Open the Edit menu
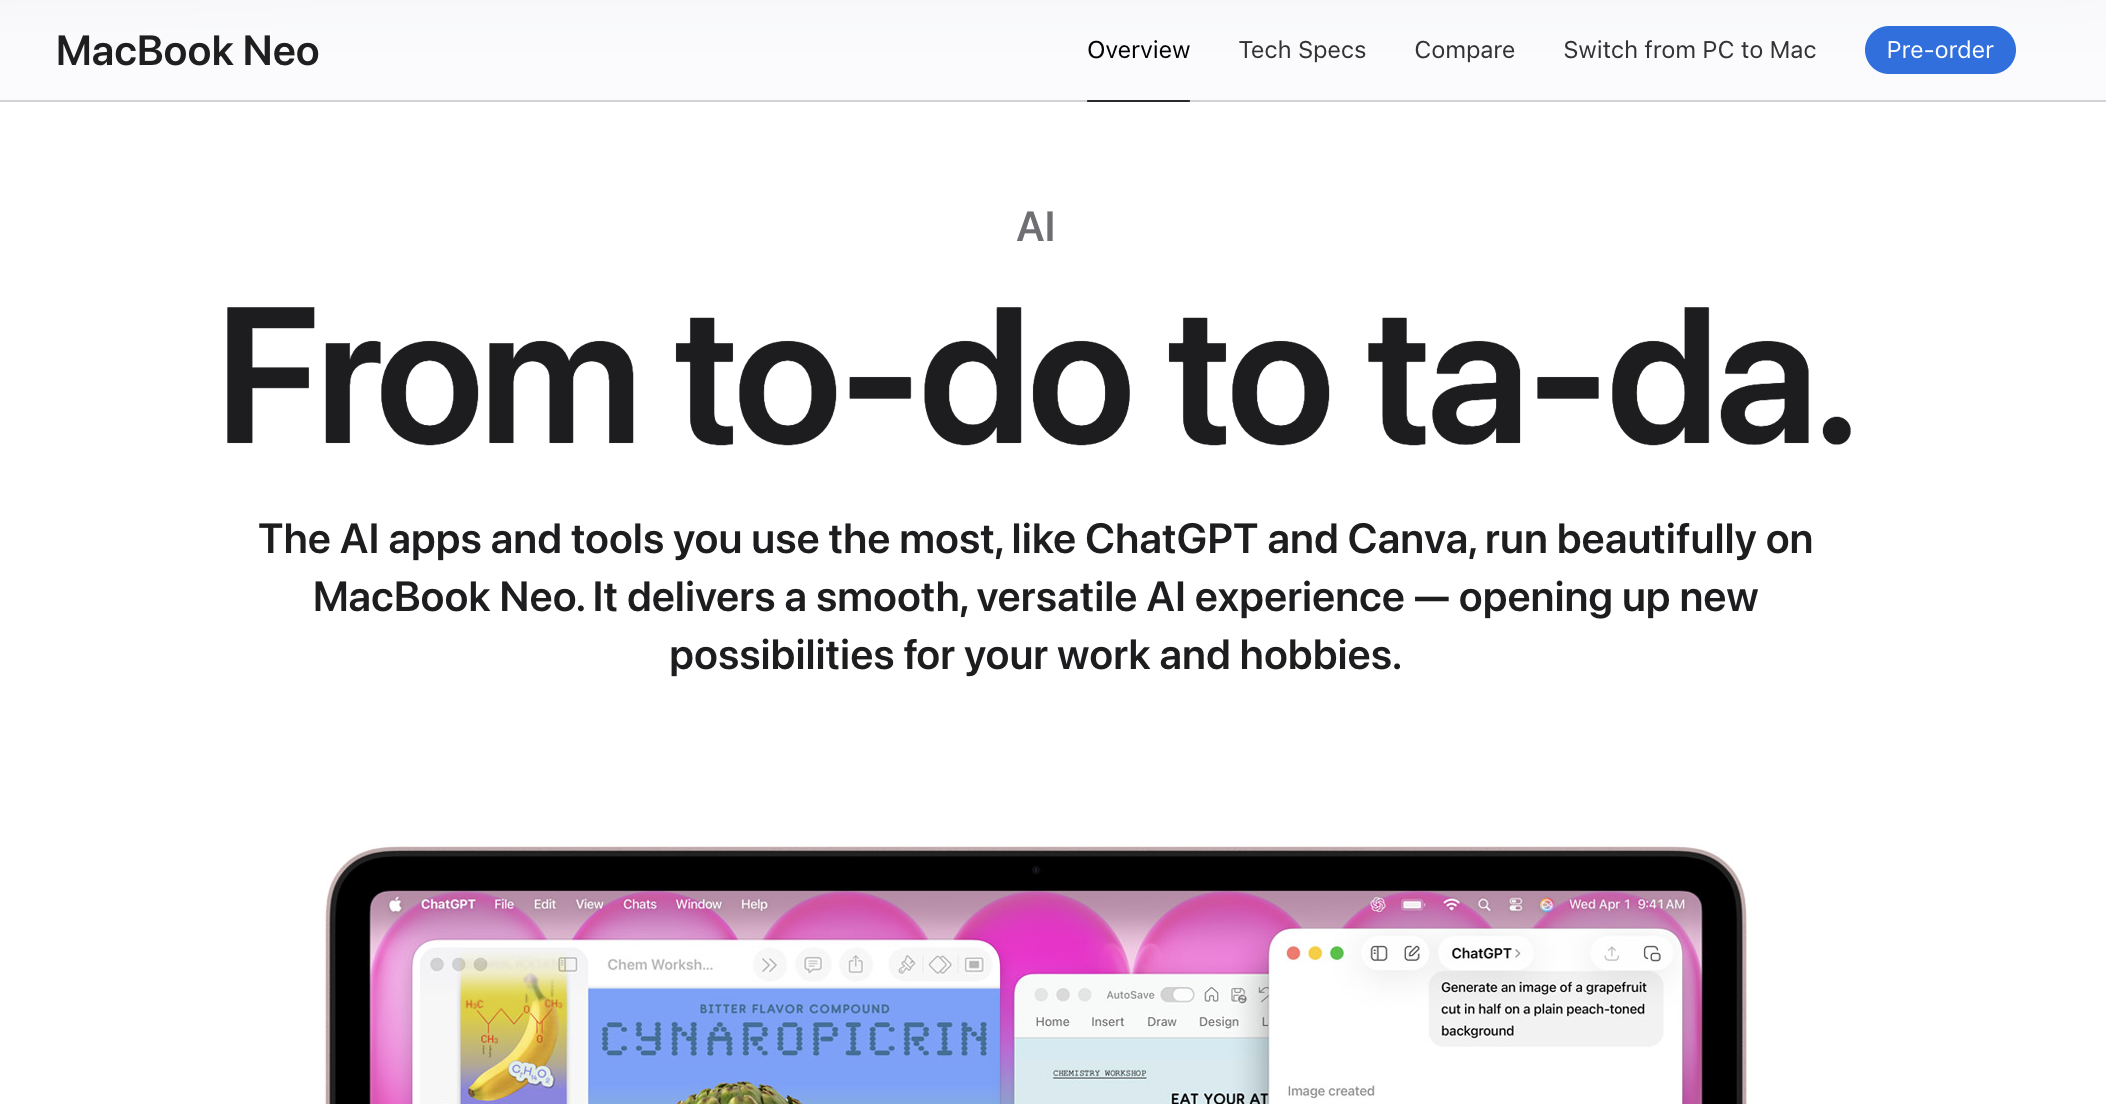 [x=545, y=904]
